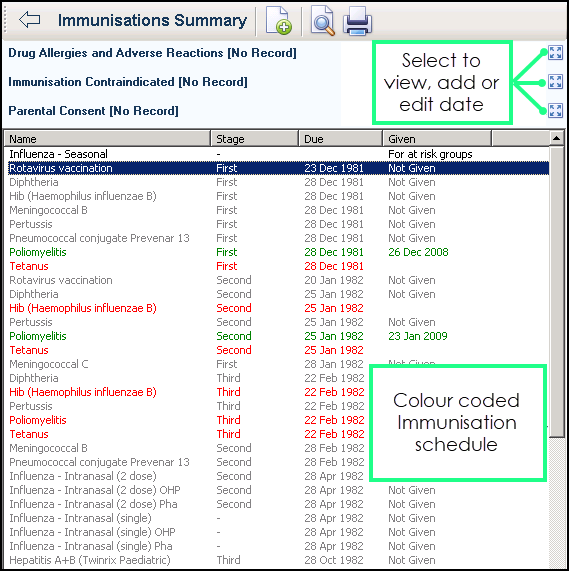Select the Meningococcal C First row
Screen dimensions: 569x571
(277, 364)
